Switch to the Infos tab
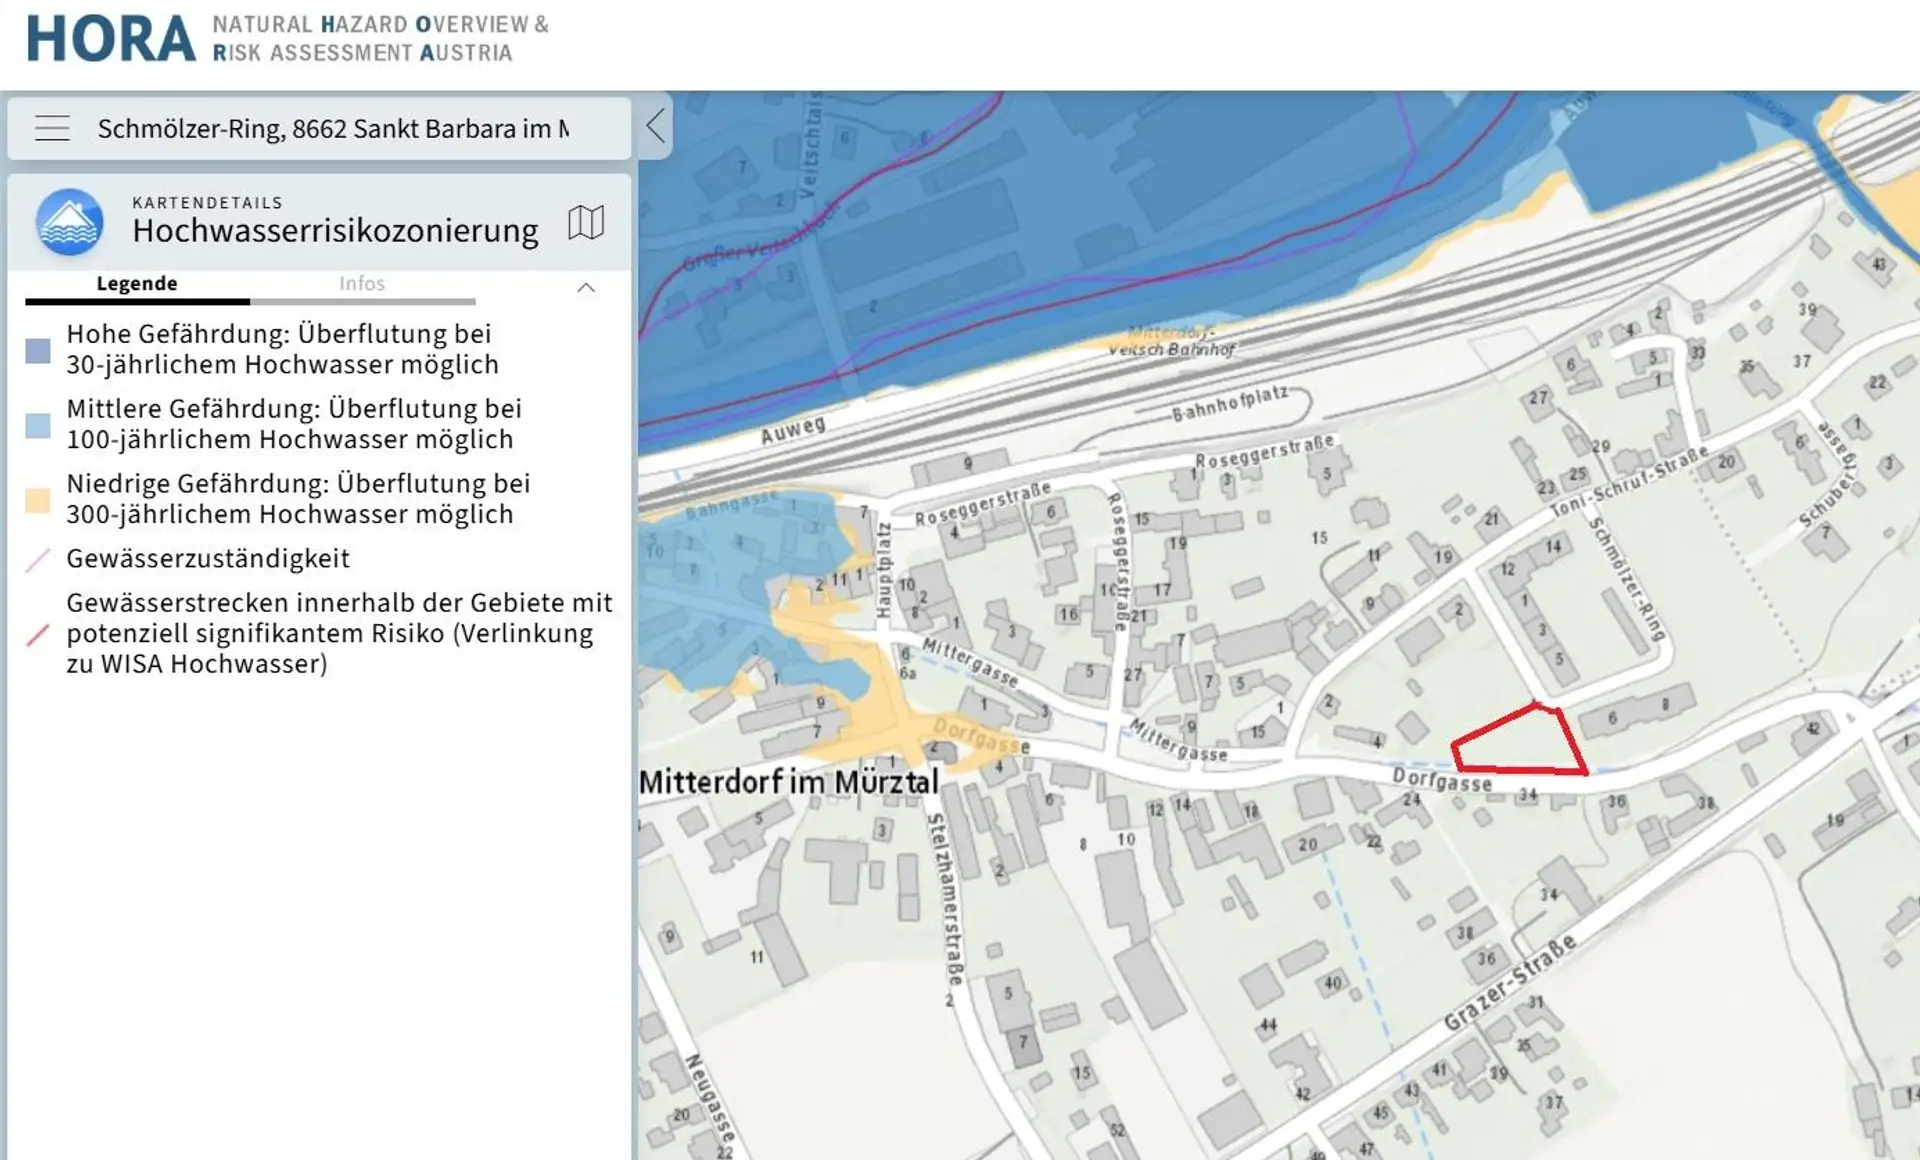Viewport: 1920px width, 1160px height. [x=361, y=284]
